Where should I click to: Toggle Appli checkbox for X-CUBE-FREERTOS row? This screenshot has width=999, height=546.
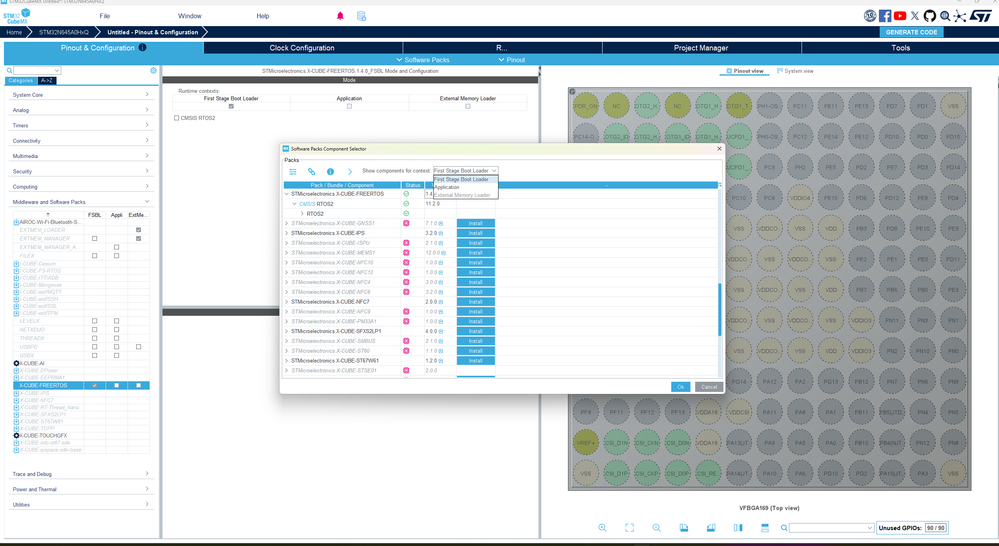(x=116, y=385)
